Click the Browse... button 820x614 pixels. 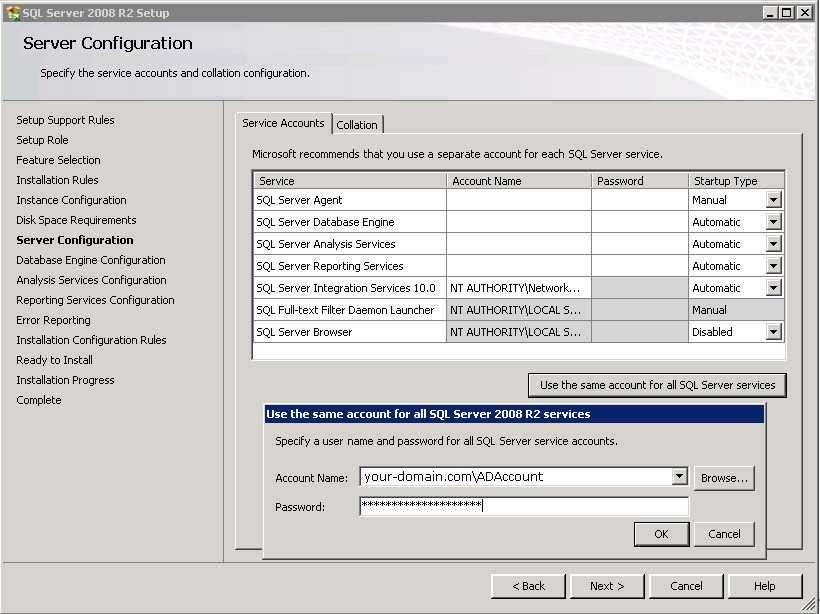(724, 478)
